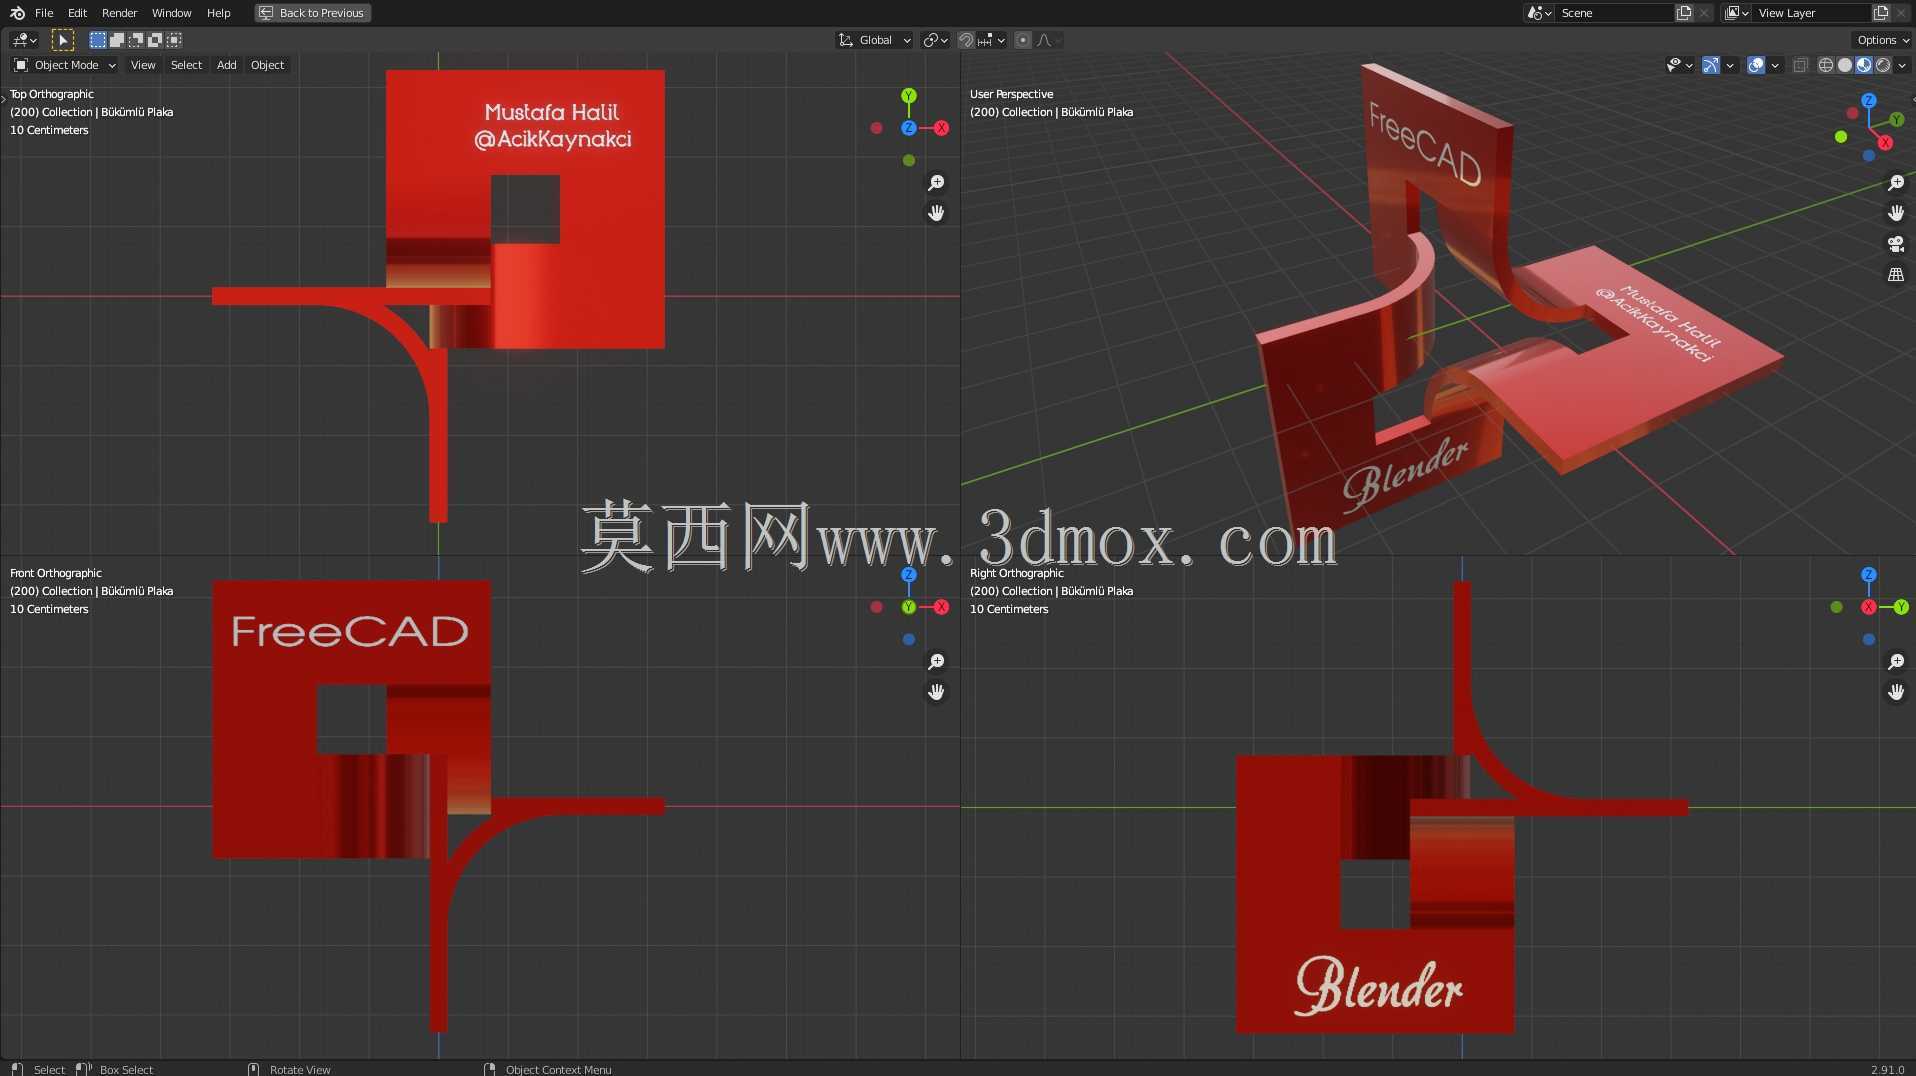Toggle proportional editing

(x=1022, y=40)
